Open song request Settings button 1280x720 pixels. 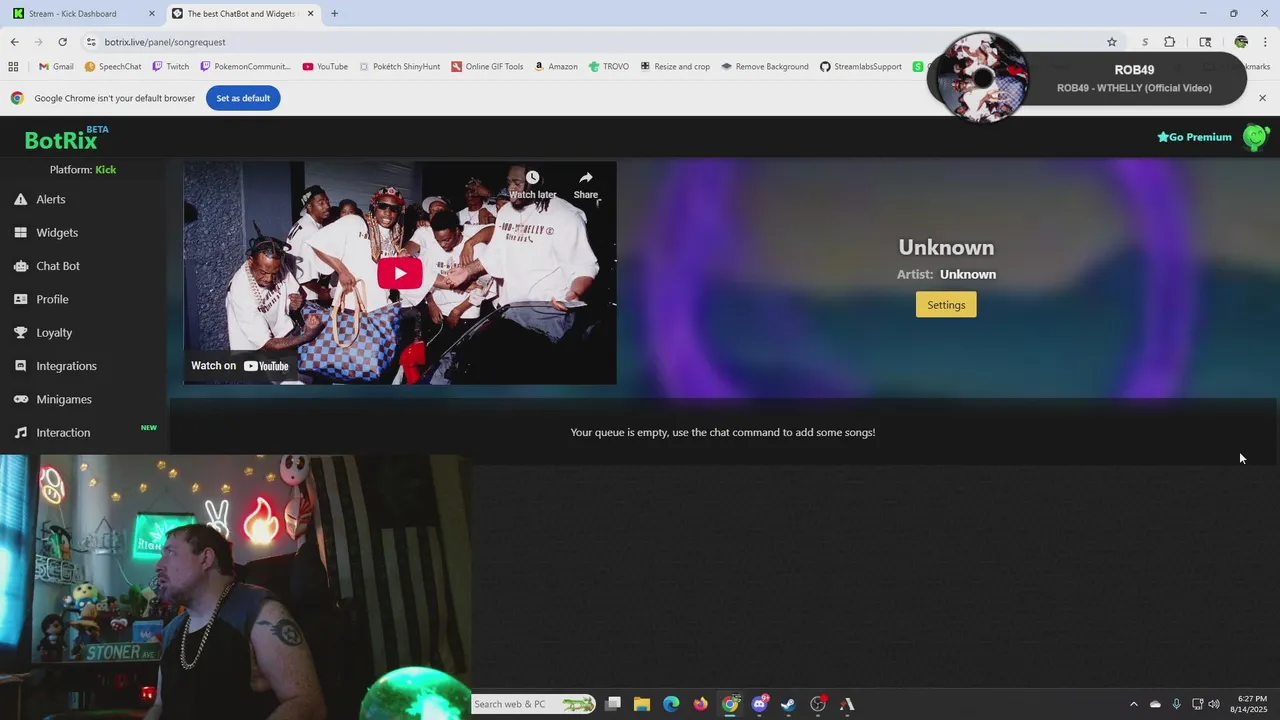tap(946, 305)
